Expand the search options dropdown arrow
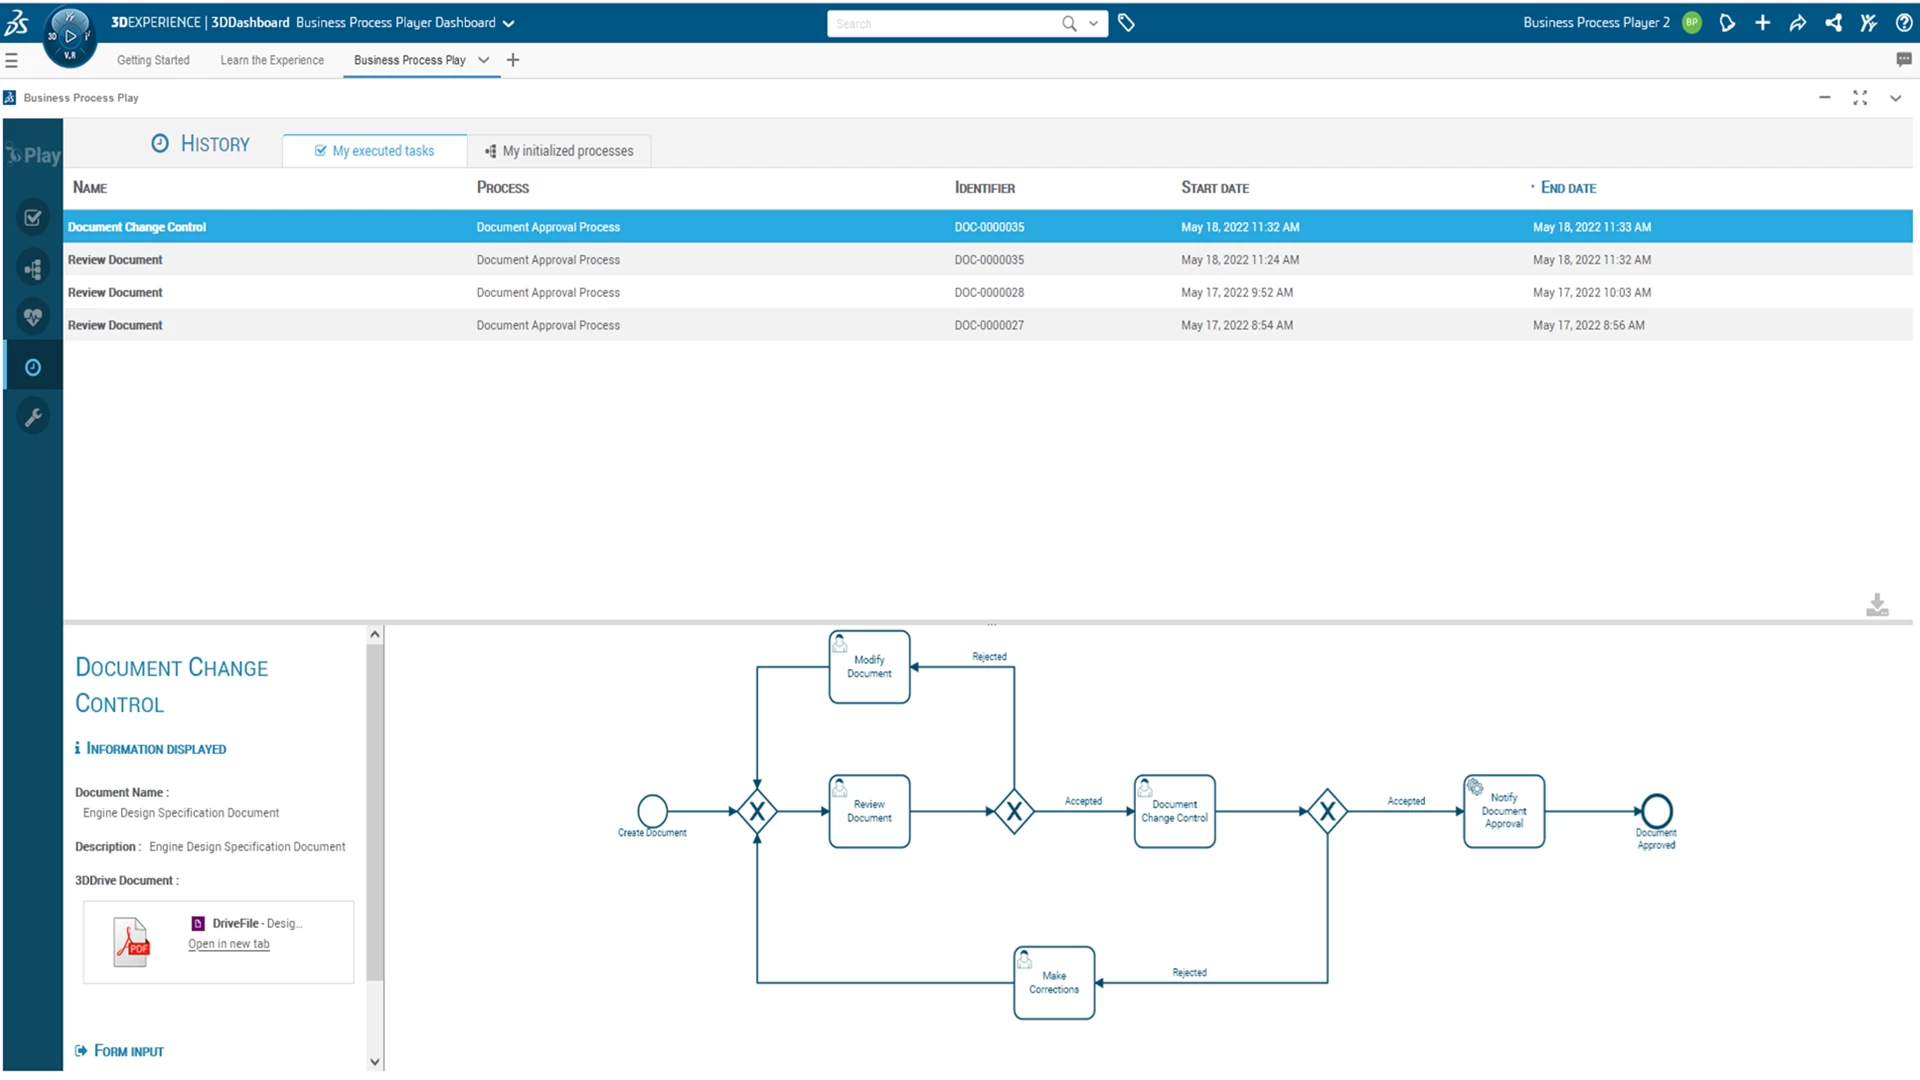This screenshot has width=1920, height=1080. point(1092,23)
